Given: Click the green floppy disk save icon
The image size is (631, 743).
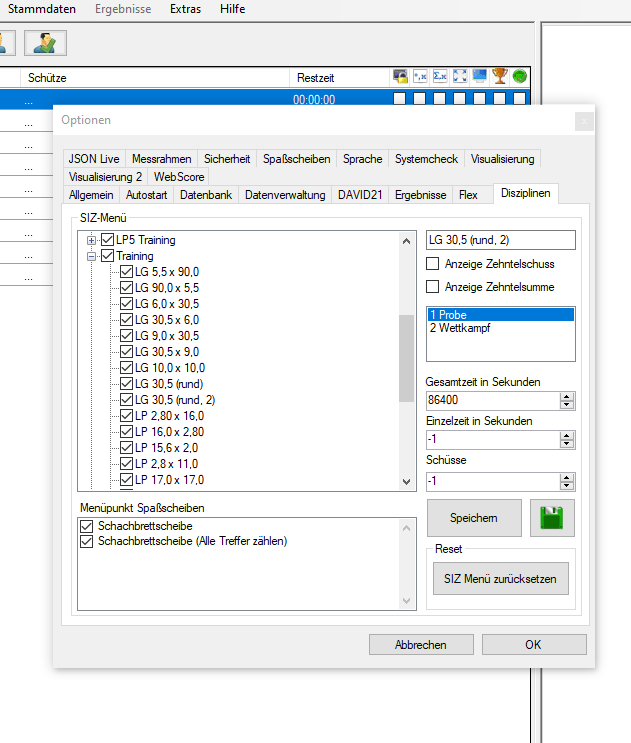Looking at the screenshot, I should click(x=552, y=518).
